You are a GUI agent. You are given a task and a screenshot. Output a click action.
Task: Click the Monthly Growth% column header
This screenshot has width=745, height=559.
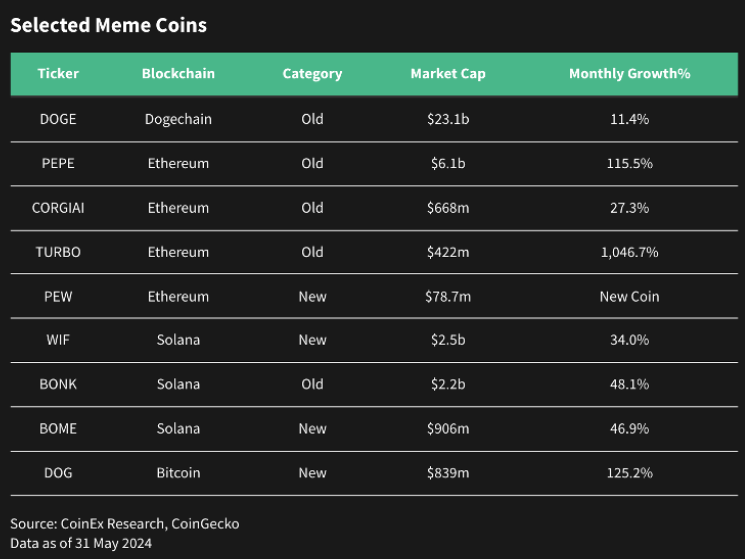point(630,74)
